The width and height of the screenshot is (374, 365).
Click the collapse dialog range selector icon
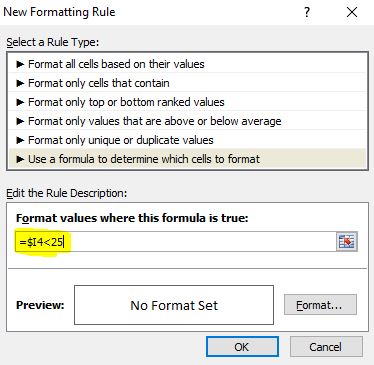[x=347, y=242]
